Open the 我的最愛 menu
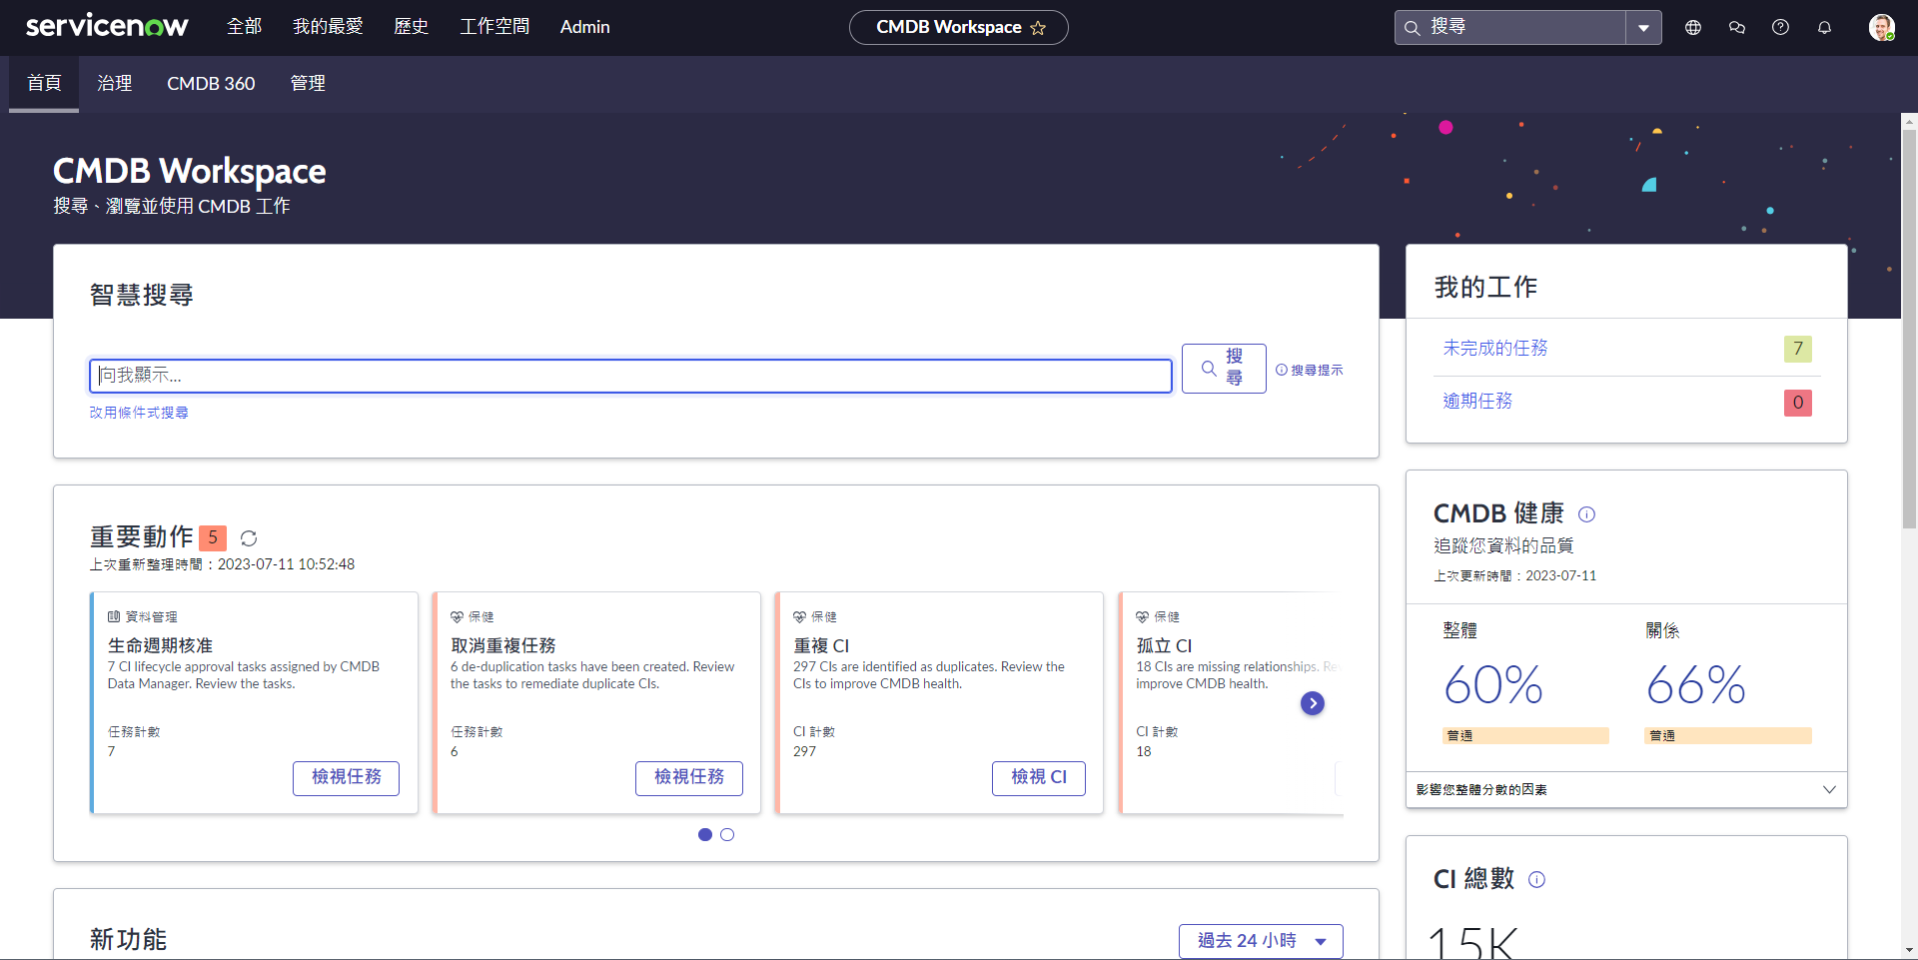This screenshot has width=1918, height=960. pyautogui.click(x=328, y=27)
